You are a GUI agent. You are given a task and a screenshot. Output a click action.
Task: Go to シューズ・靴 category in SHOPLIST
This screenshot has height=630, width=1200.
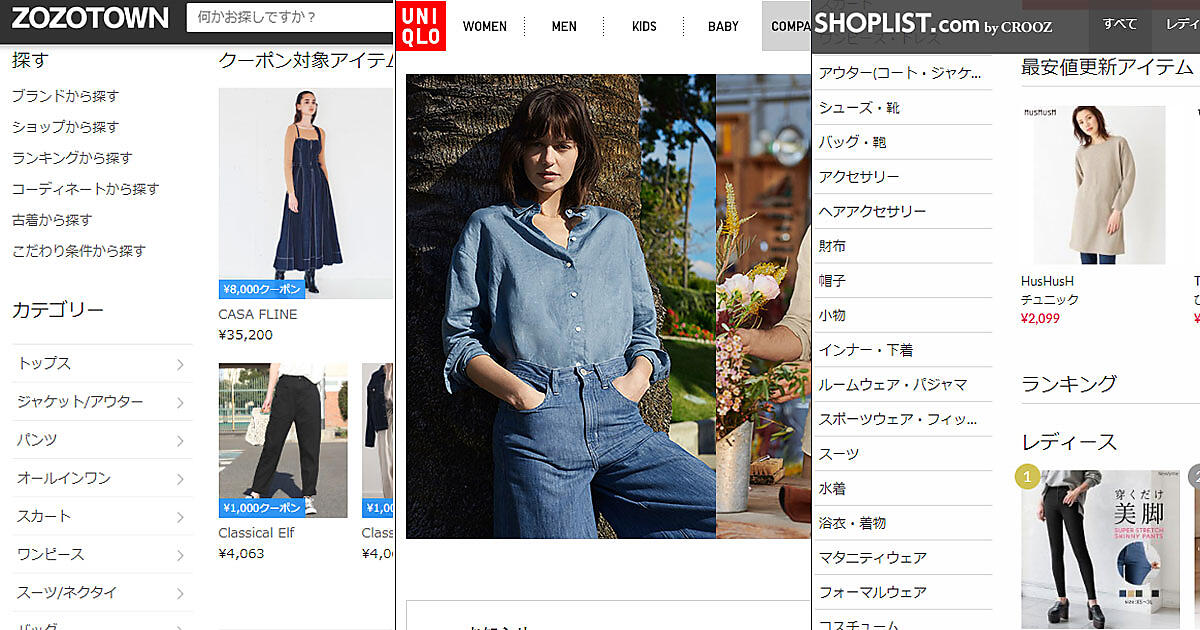coord(859,108)
